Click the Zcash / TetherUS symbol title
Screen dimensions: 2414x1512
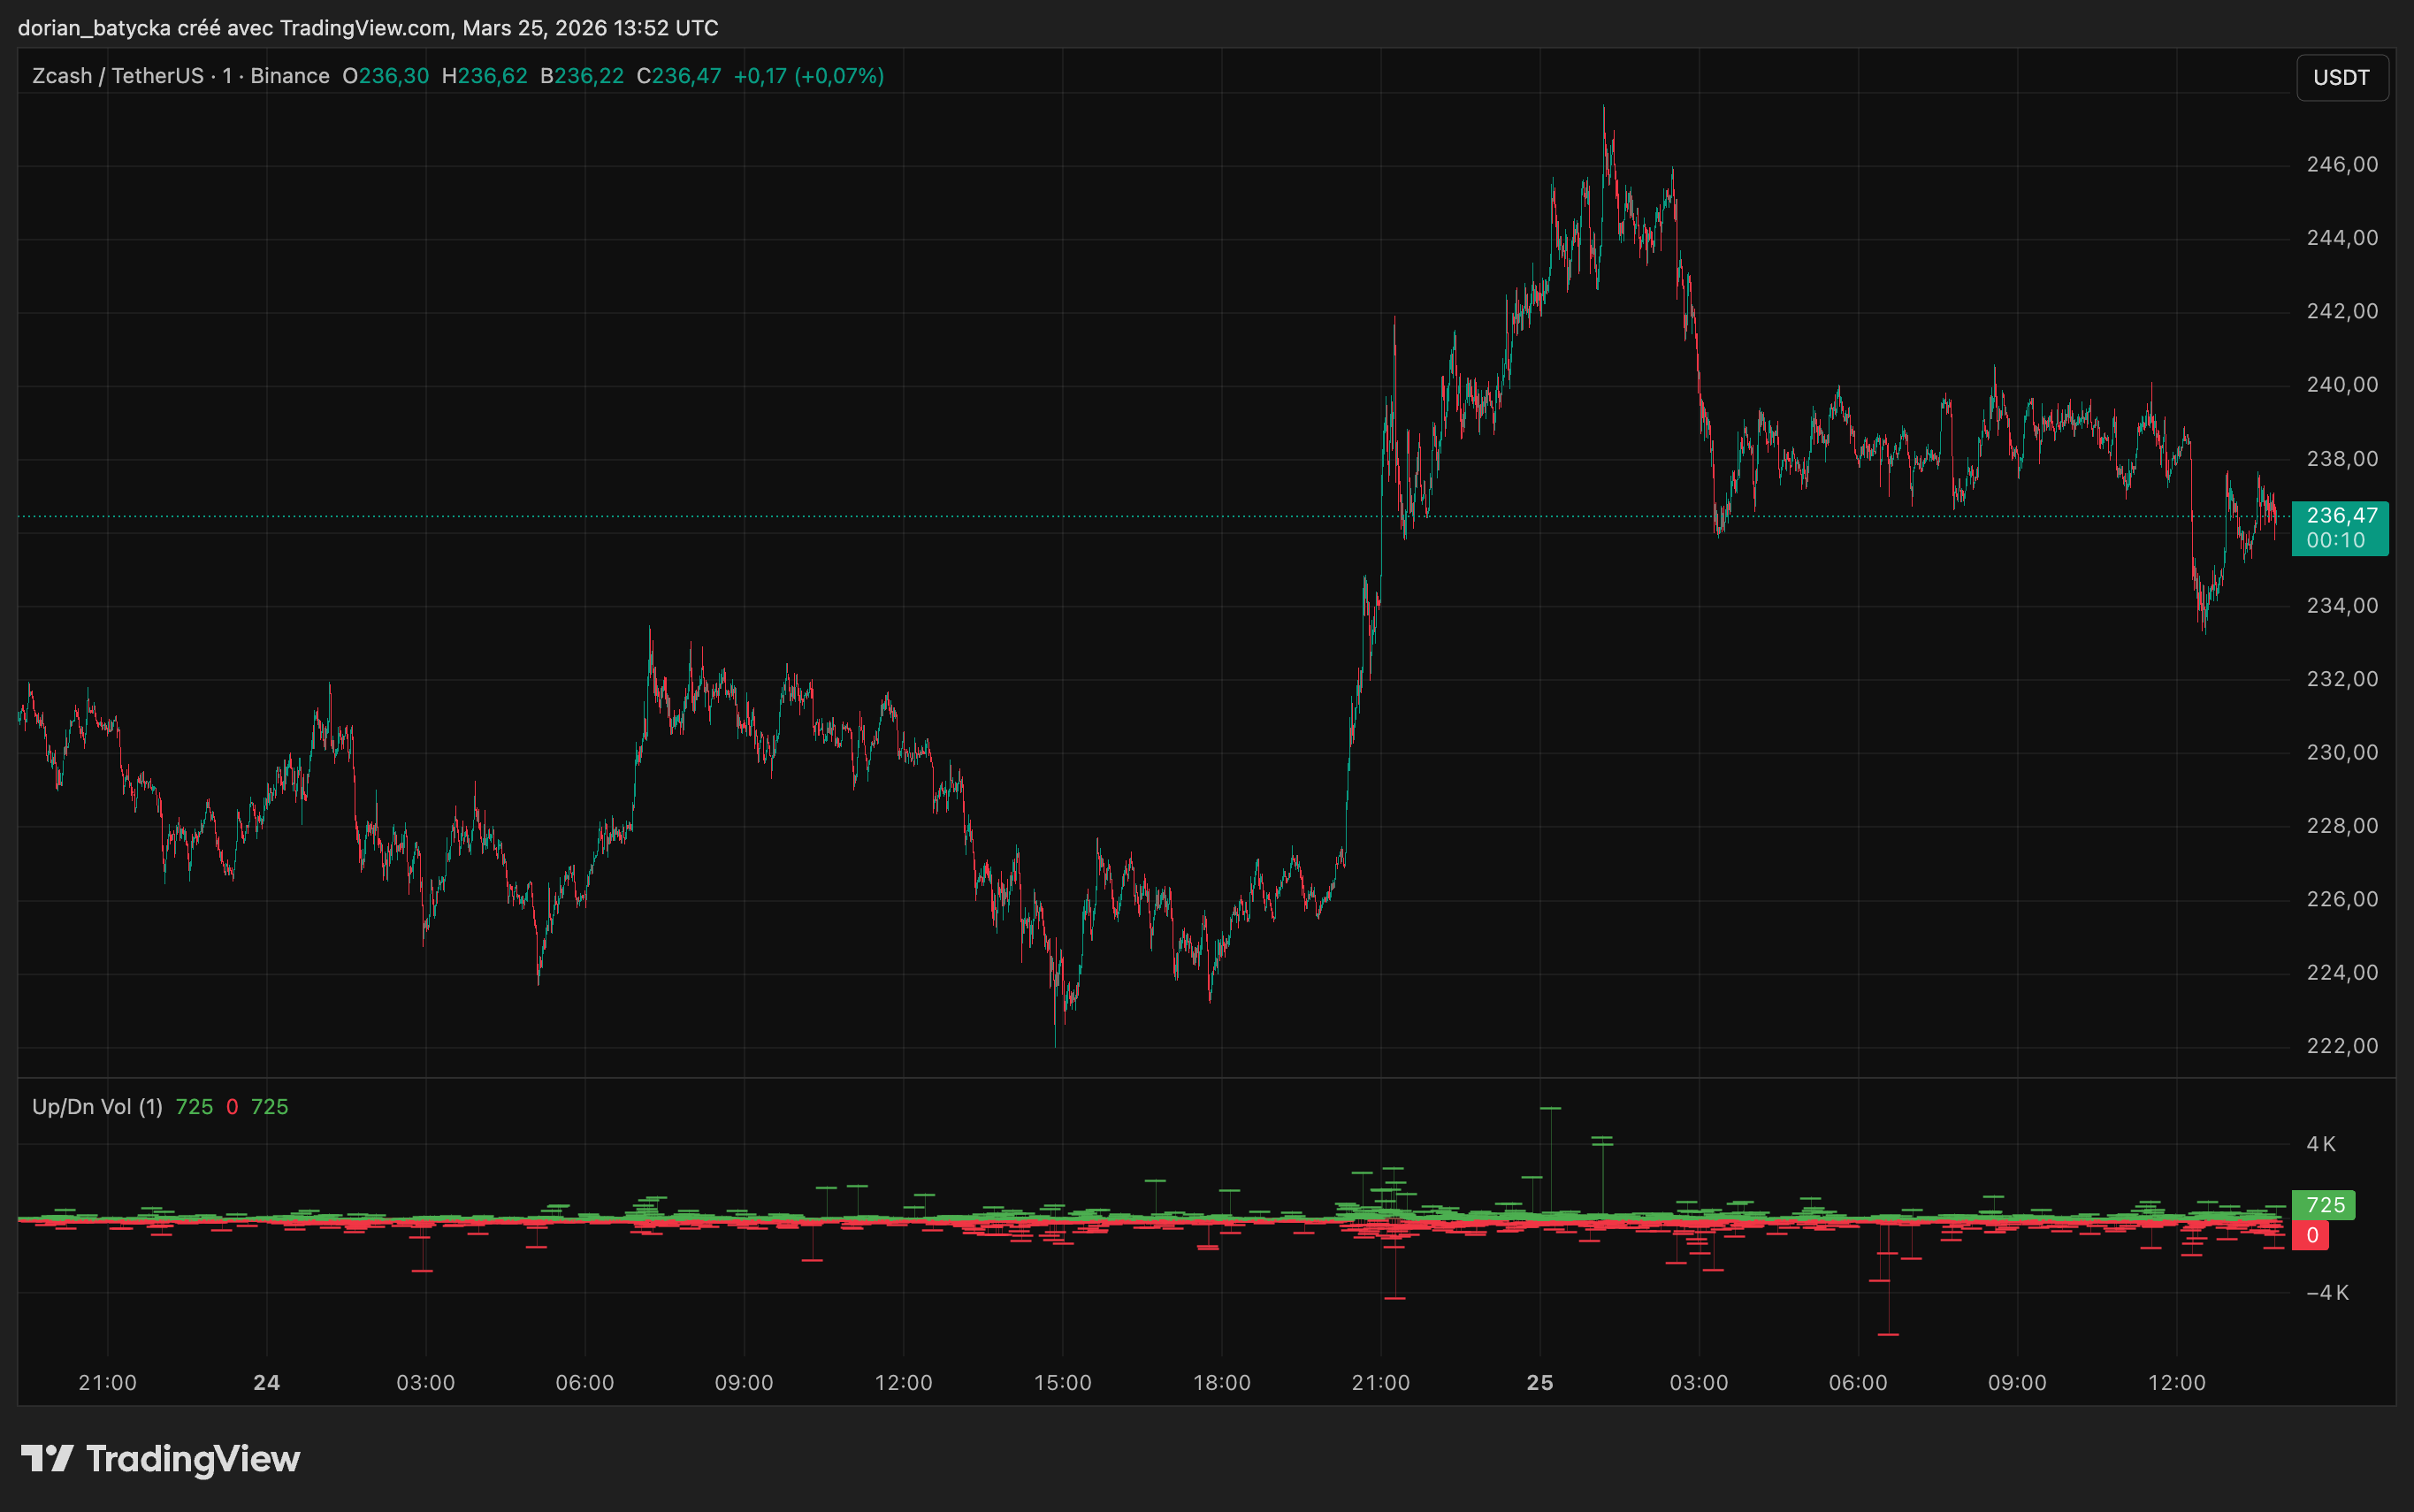click(117, 76)
